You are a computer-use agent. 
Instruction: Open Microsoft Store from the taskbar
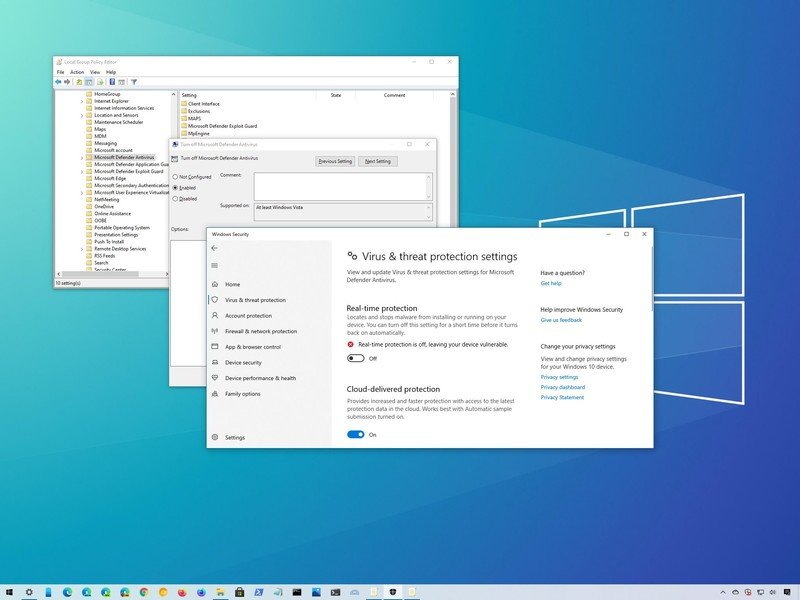pyautogui.click(x=239, y=592)
